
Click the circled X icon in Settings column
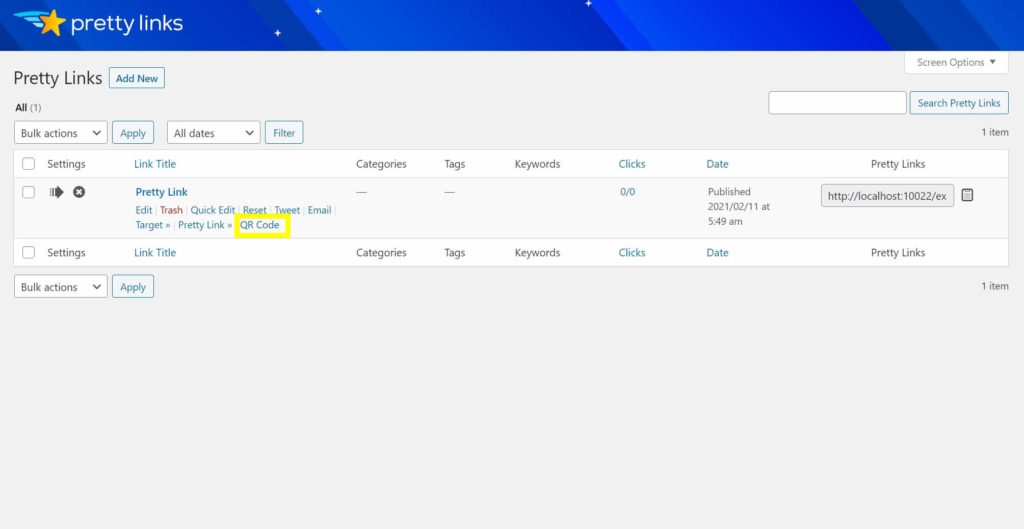(79, 192)
